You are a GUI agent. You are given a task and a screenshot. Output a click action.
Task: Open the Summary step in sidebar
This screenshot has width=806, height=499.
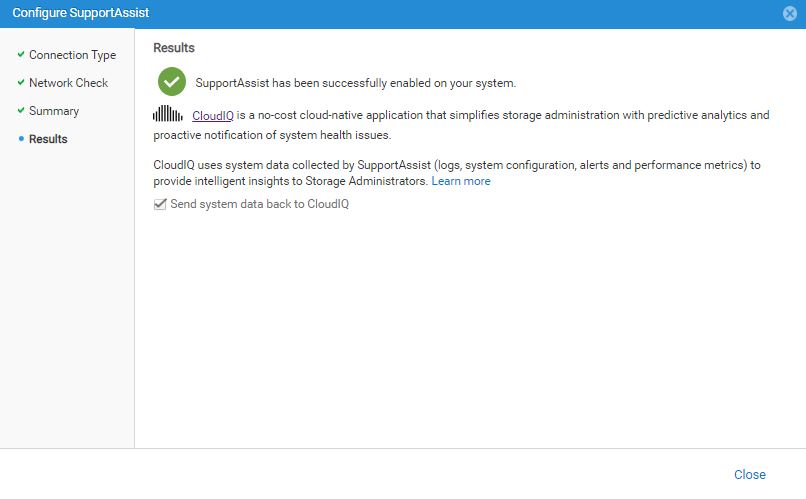tap(54, 111)
